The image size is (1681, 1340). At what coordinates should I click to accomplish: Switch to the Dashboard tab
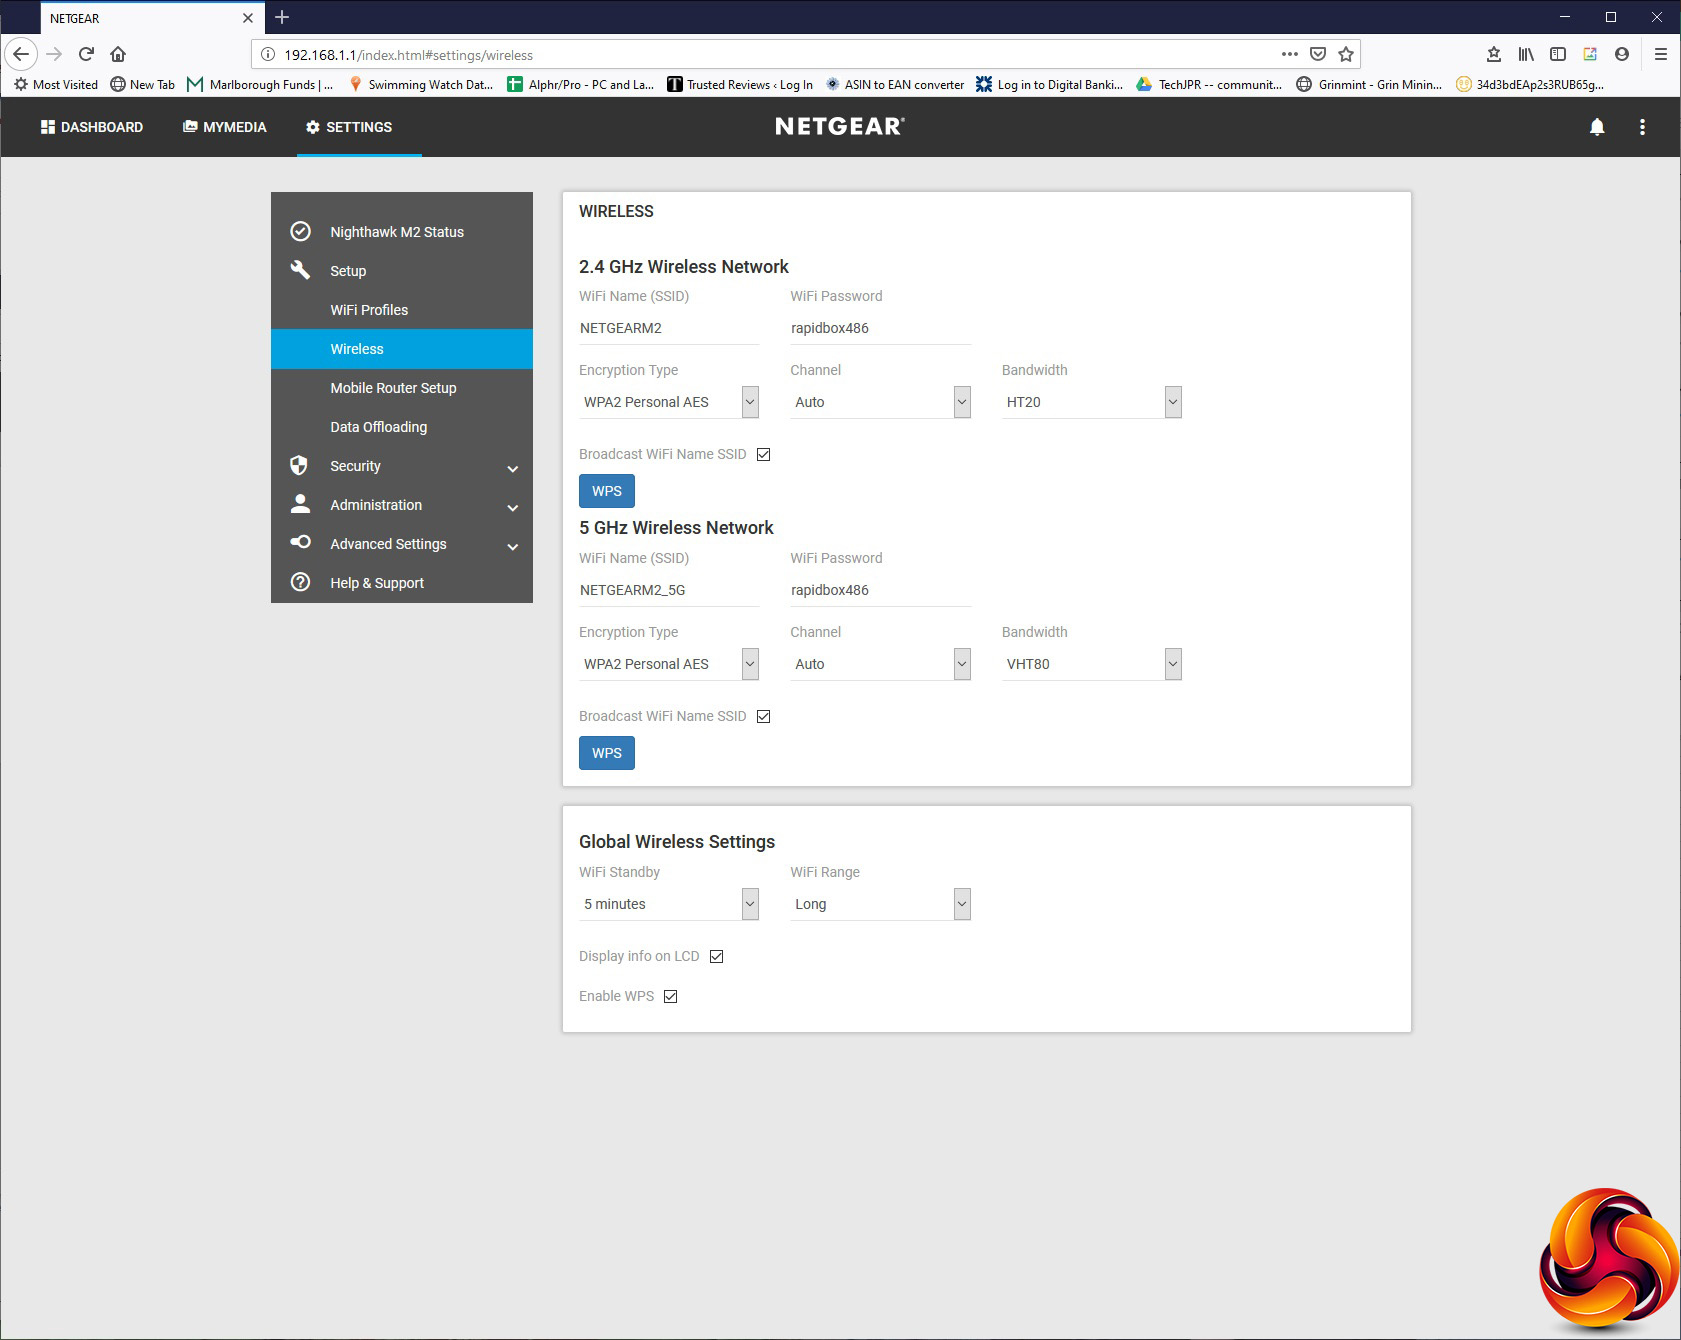(92, 127)
